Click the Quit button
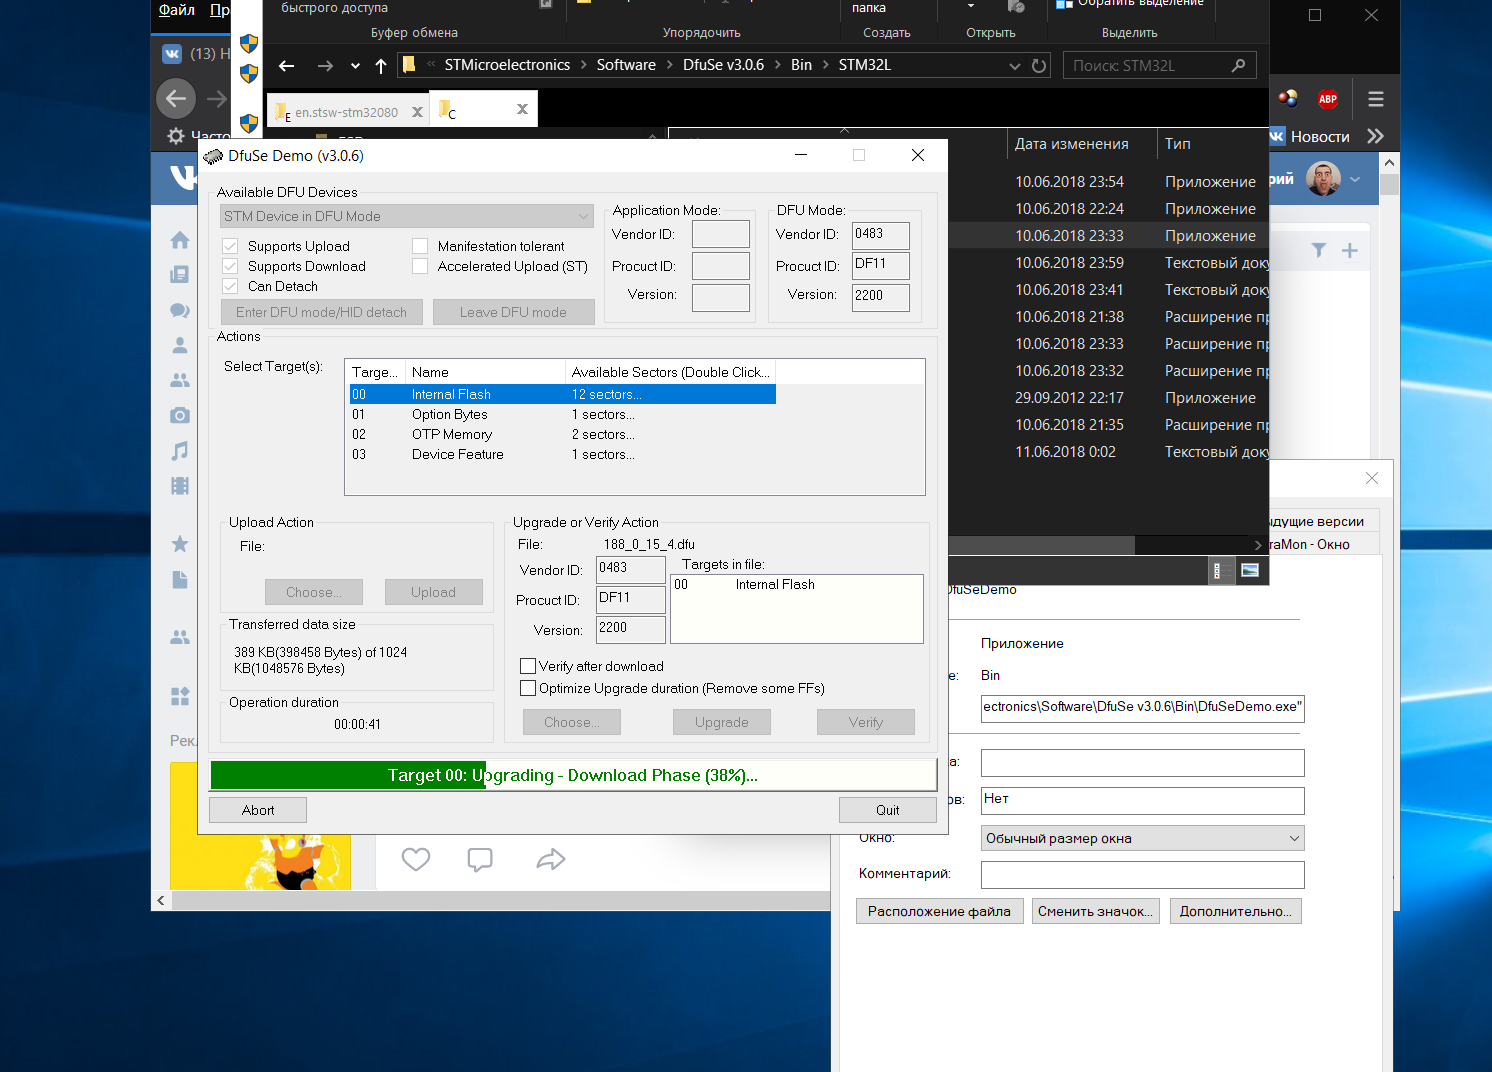Screen dimensions: 1492x1072 [x=887, y=810]
